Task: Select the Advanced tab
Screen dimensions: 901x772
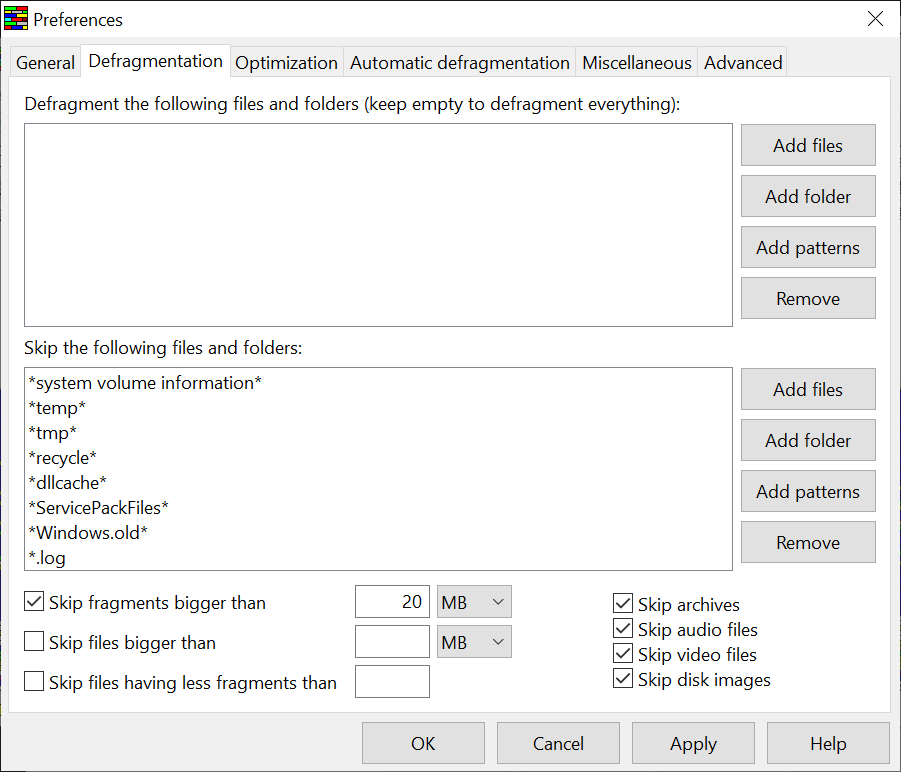Action: pos(743,63)
